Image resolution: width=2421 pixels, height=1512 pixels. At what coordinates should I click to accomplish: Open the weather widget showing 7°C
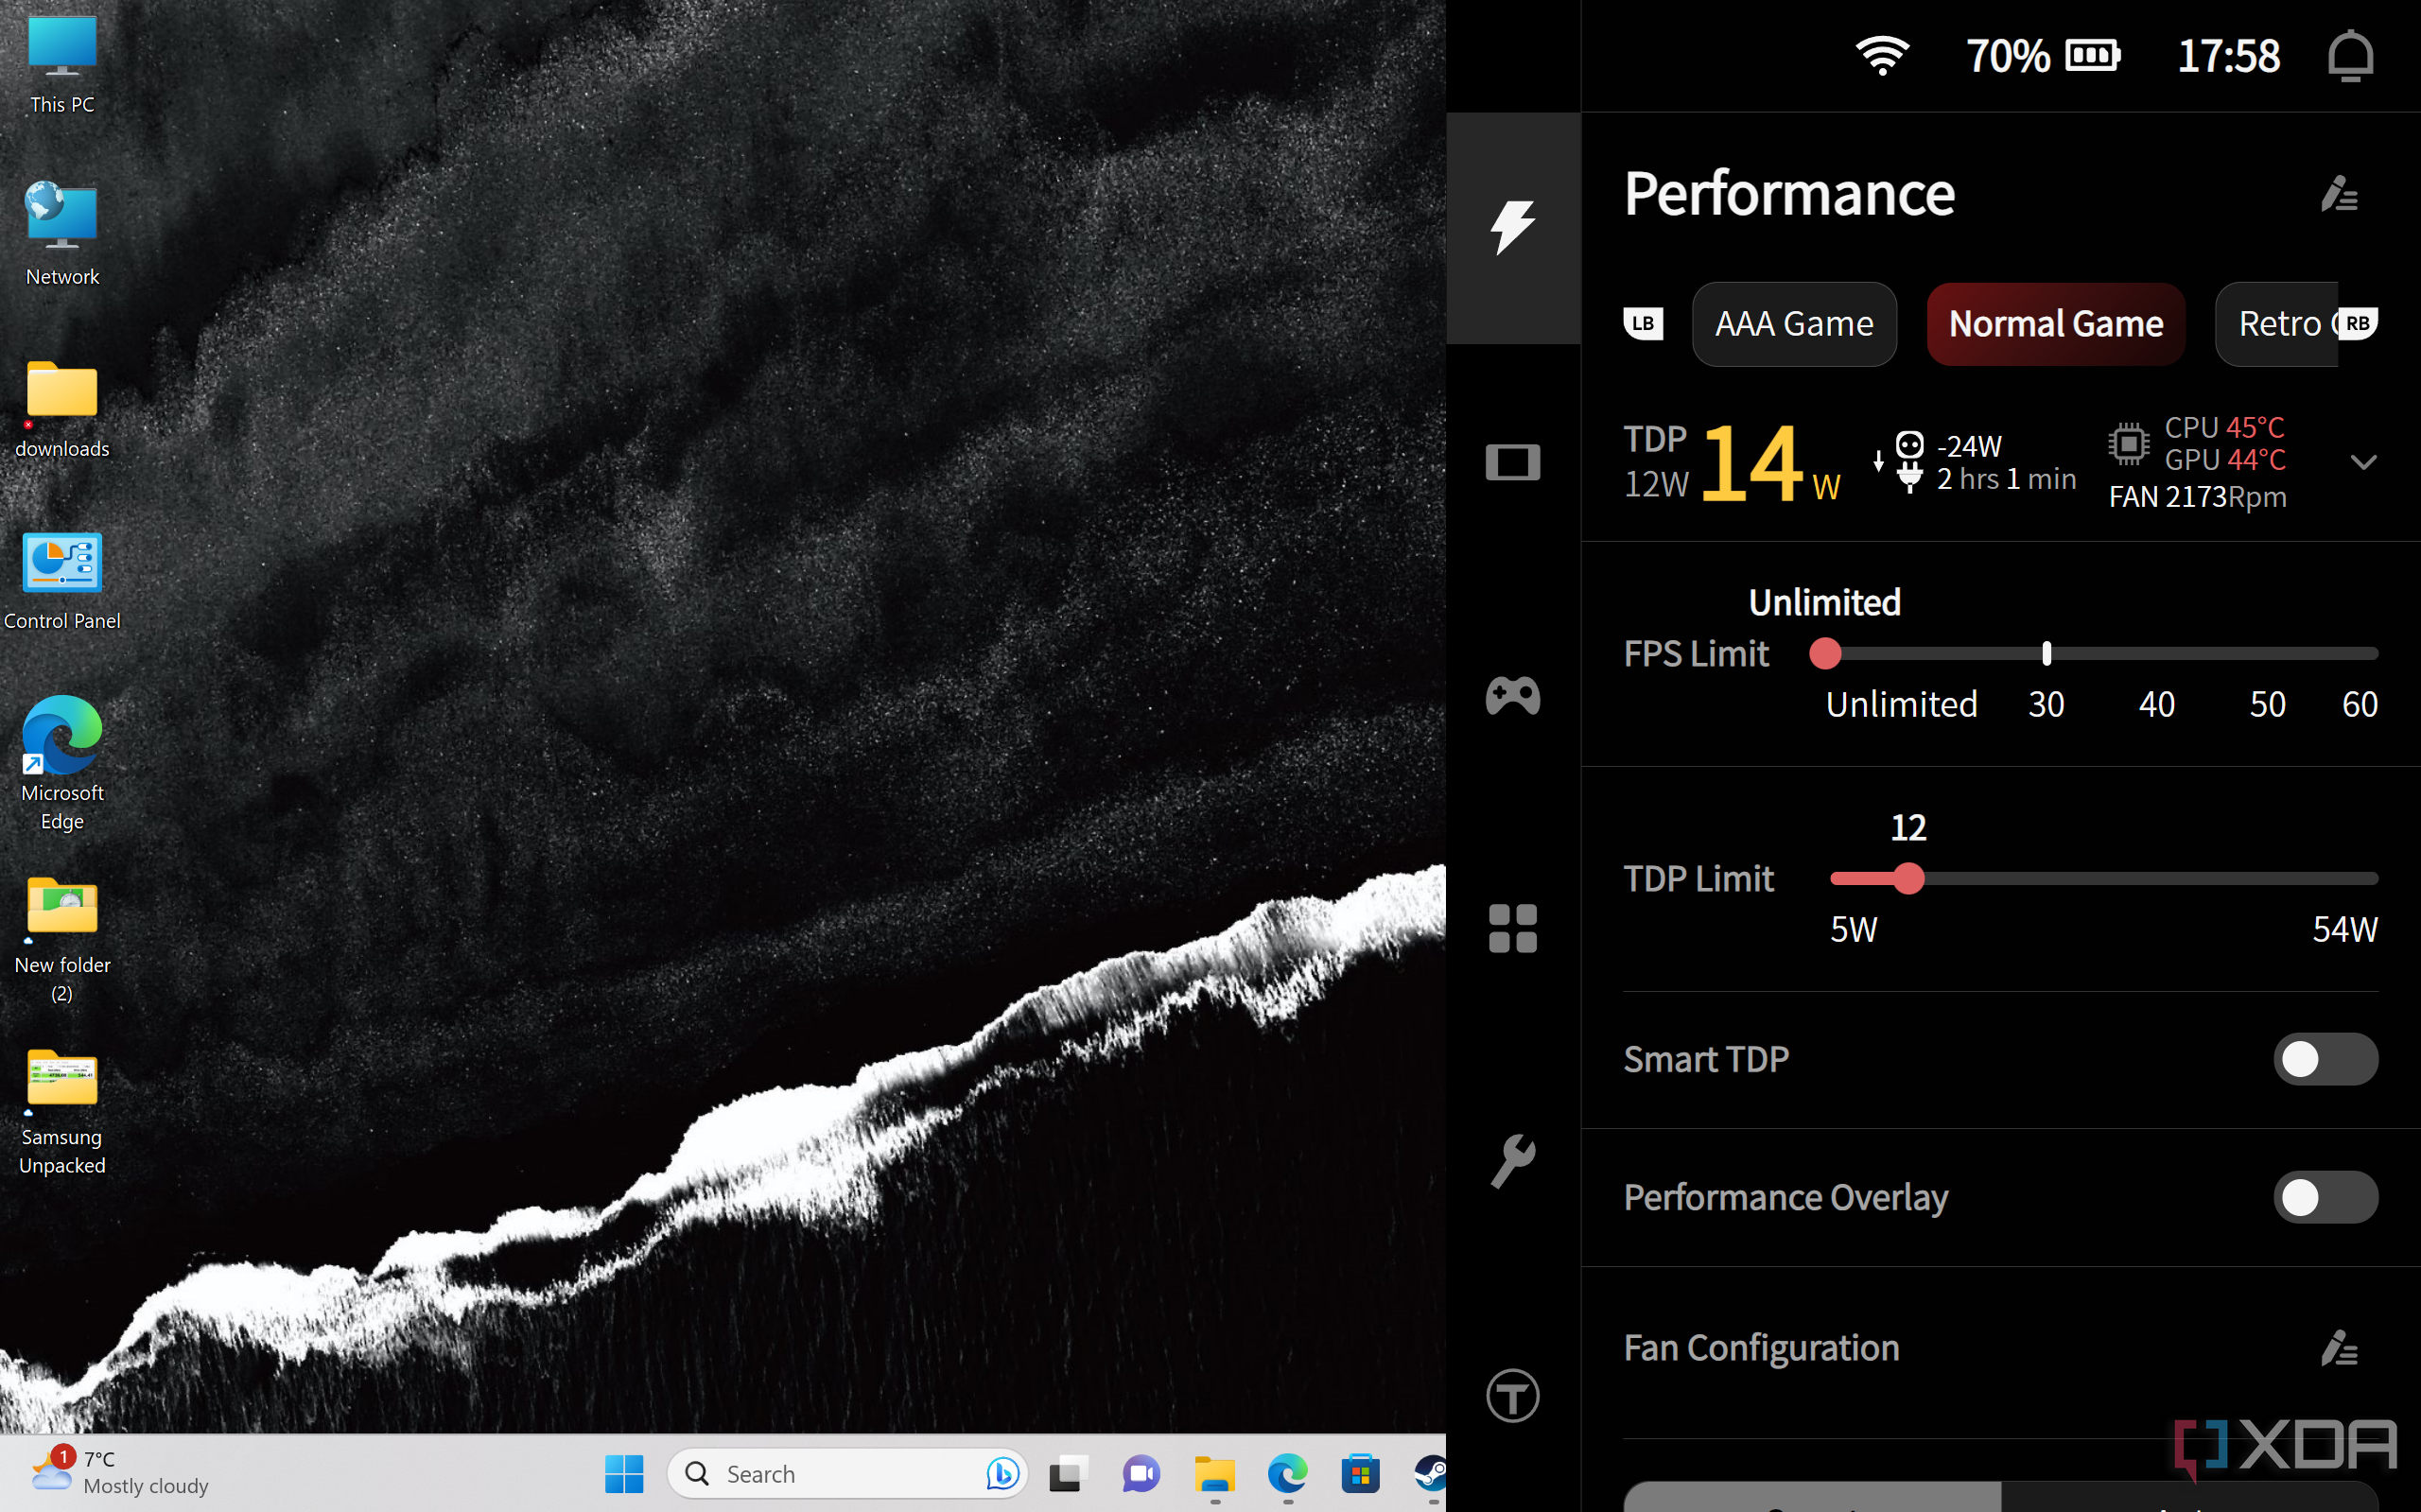coord(120,1472)
